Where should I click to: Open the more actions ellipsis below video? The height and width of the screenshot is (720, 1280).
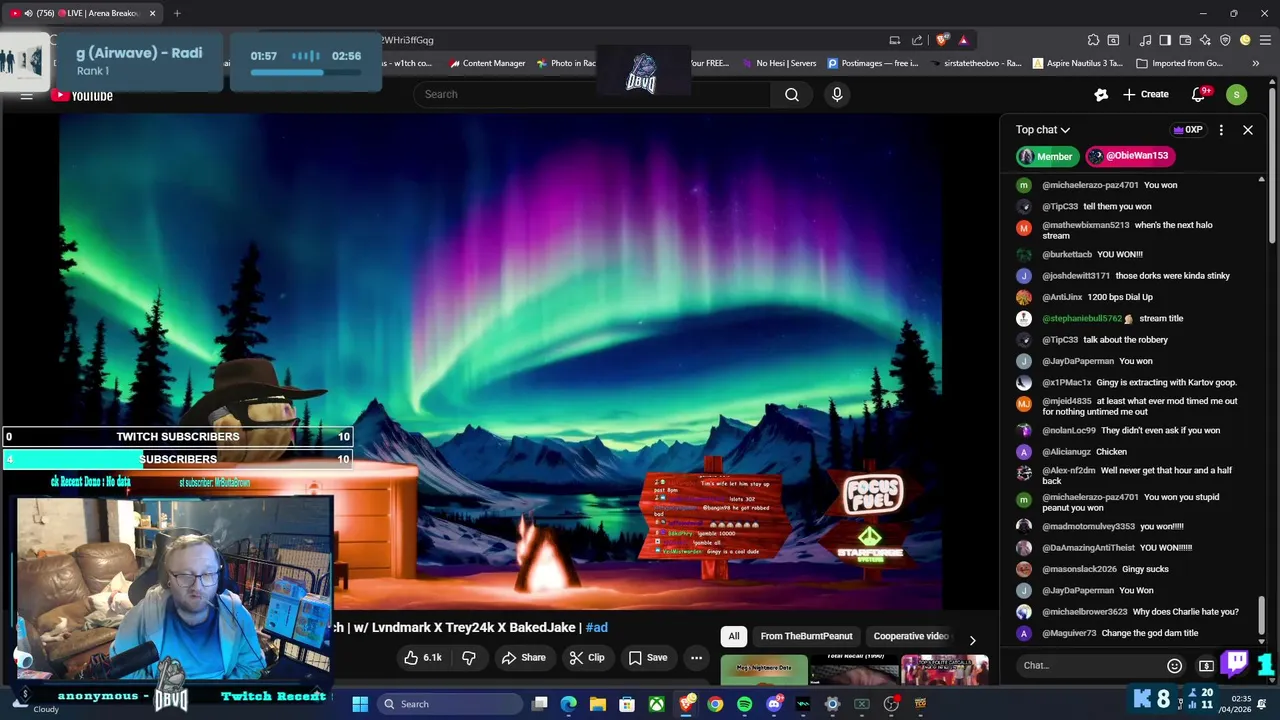[x=696, y=657]
